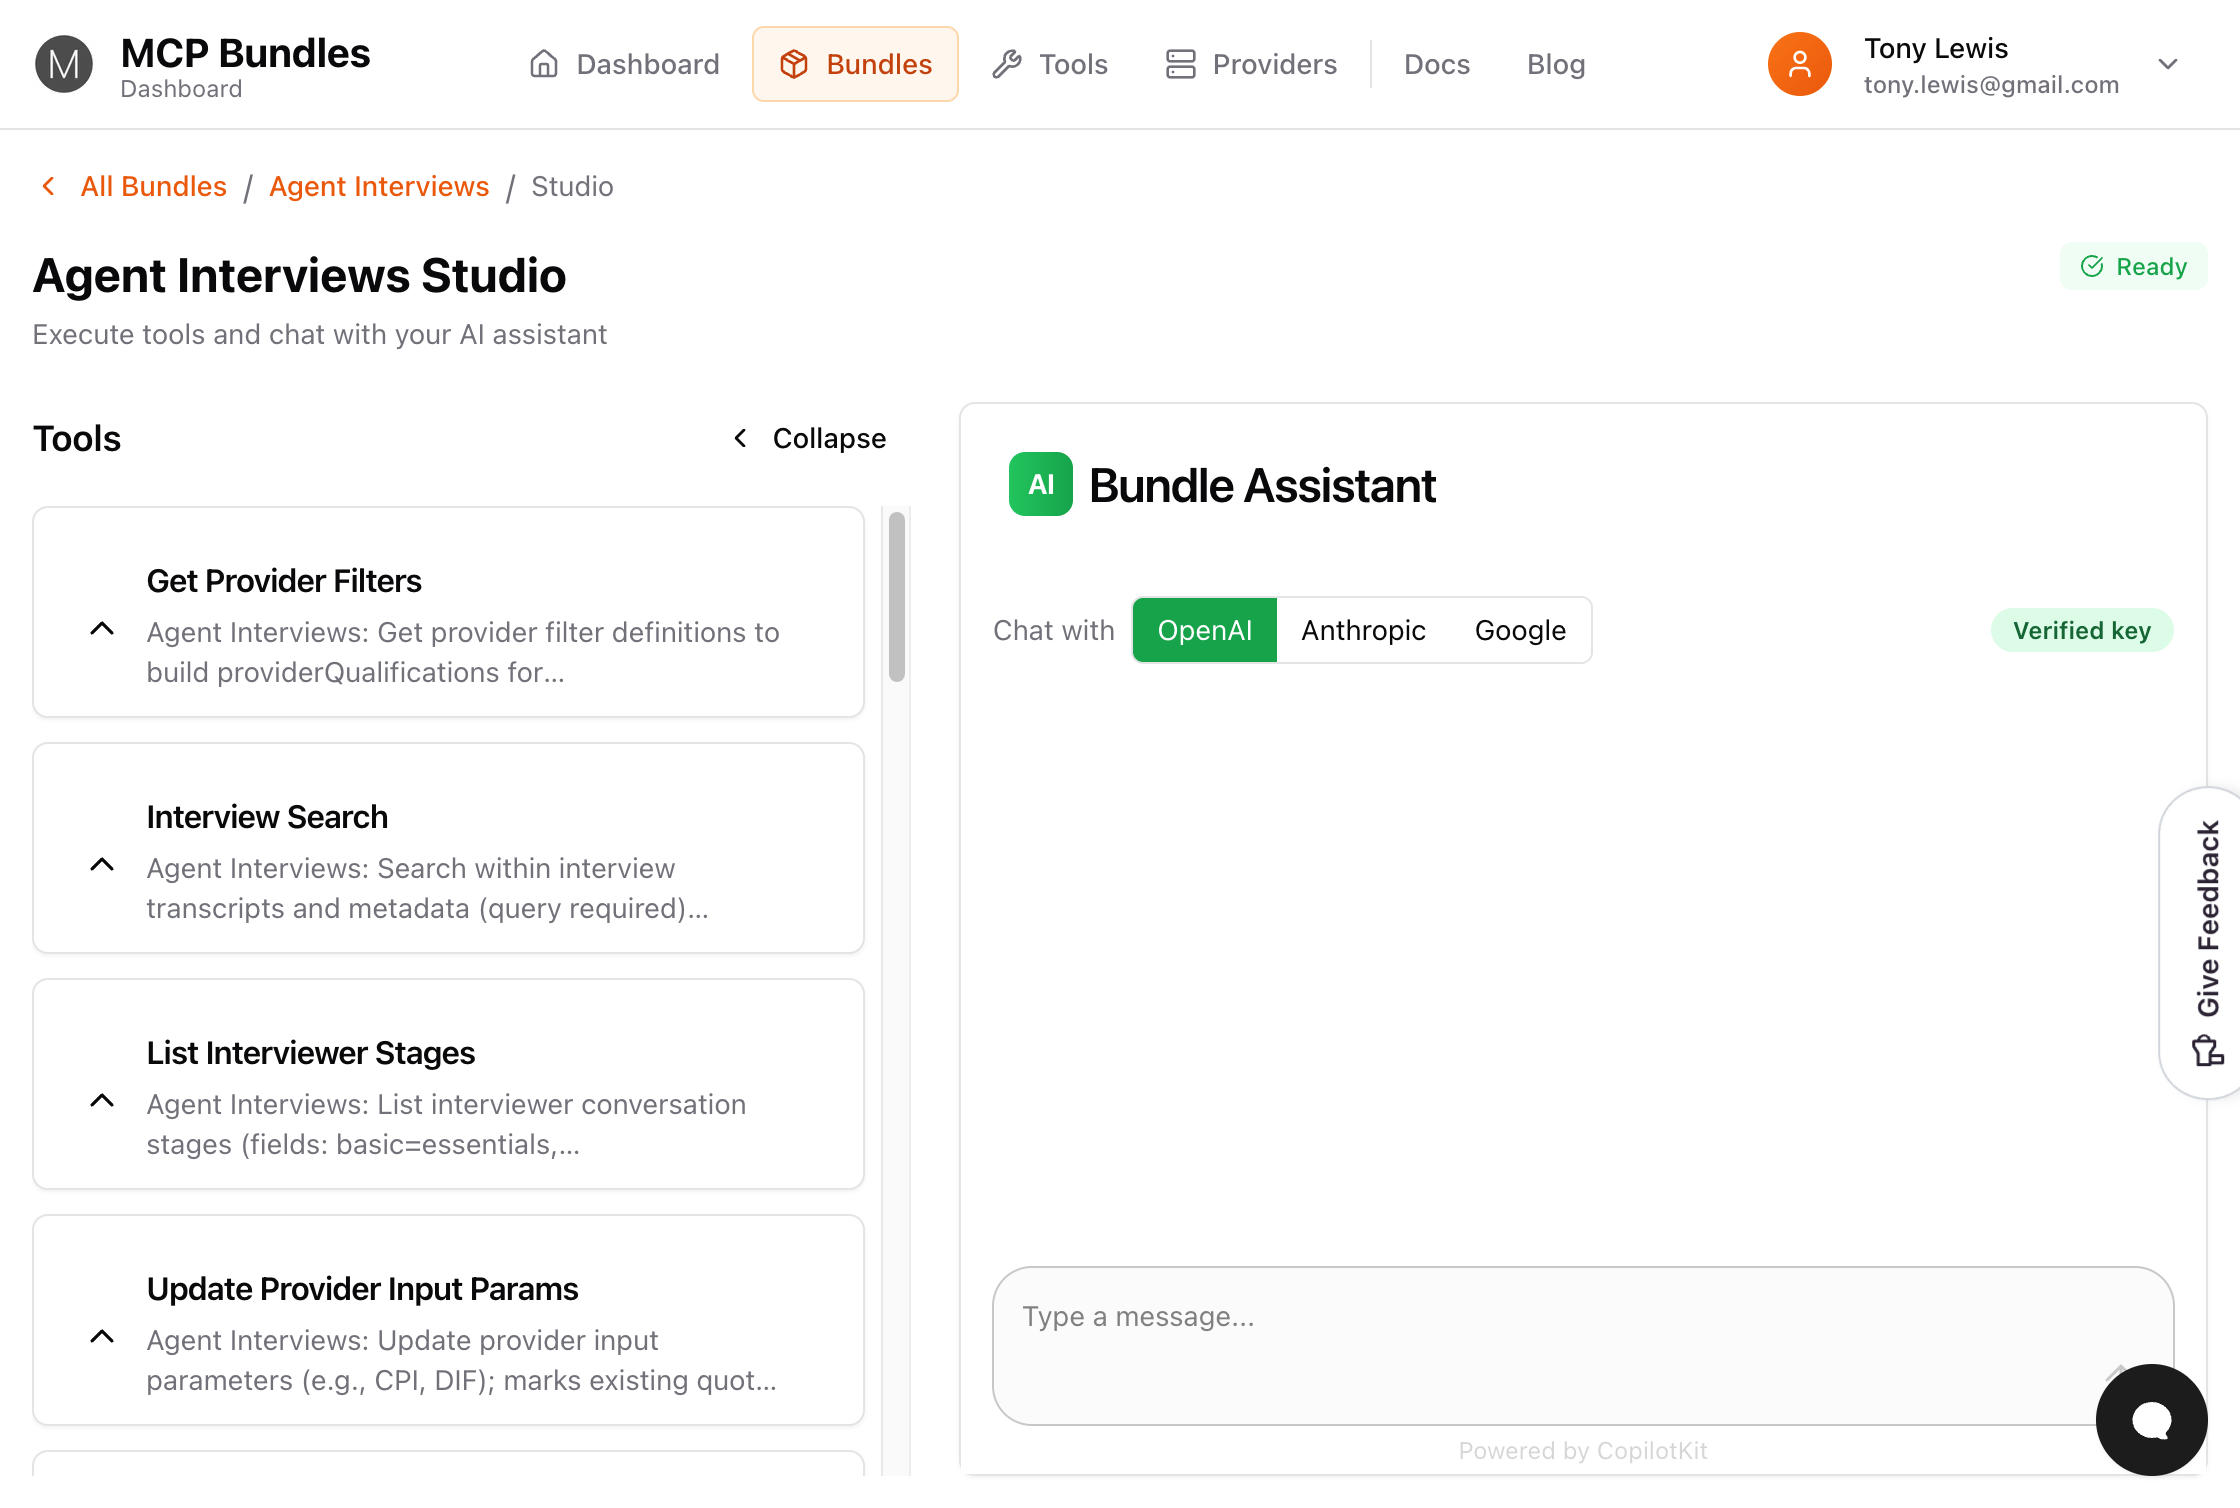Click the Dashboard home icon
The width and height of the screenshot is (2240, 1508).
tap(544, 64)
